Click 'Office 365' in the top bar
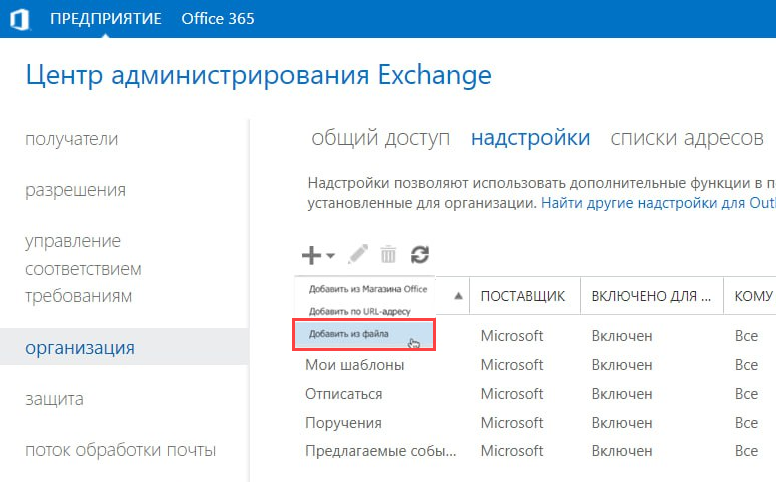 [217, 20]
